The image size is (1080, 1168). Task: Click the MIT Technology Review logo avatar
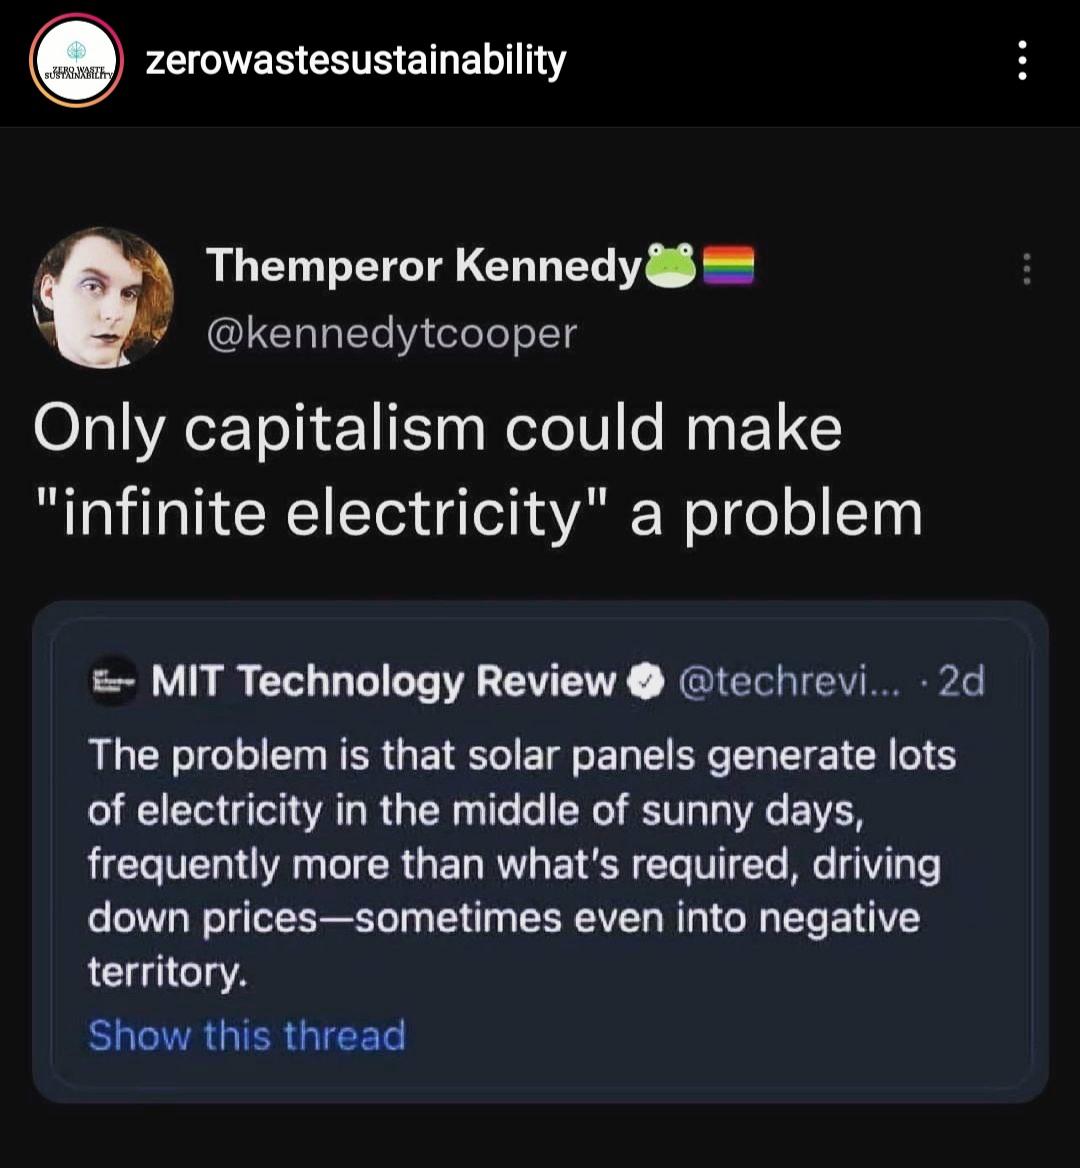pos(112,682)
